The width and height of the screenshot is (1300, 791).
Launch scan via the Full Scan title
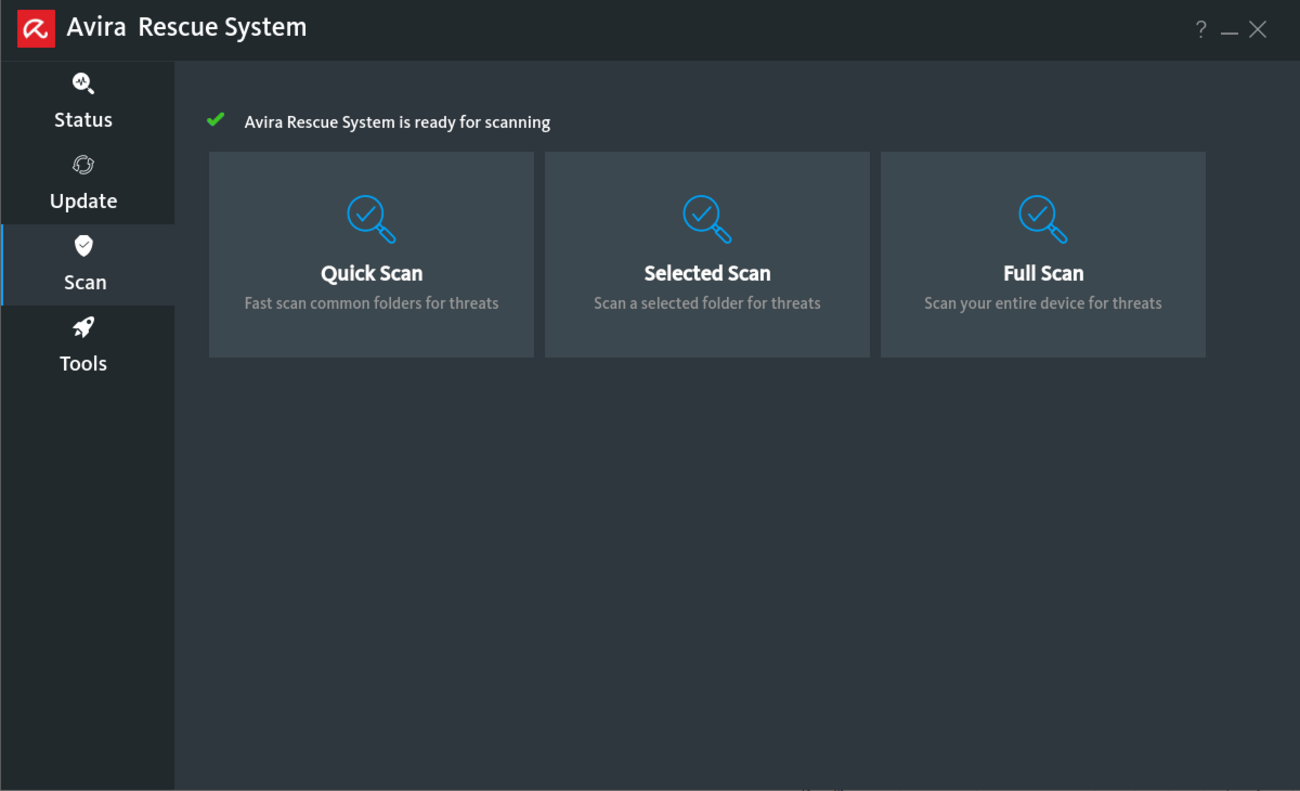[x=1043, y=273]
